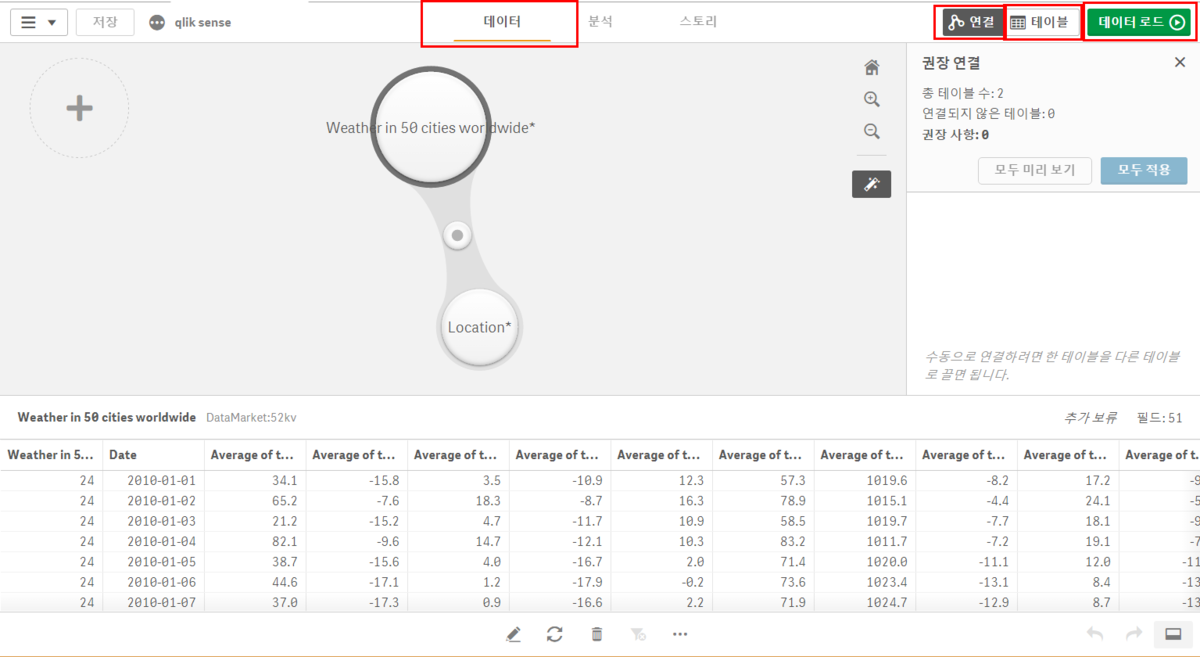This screenshot has width=1200, height=657.
Task: Click the refresh icon to reload table
Action: [x=555, y=634]
